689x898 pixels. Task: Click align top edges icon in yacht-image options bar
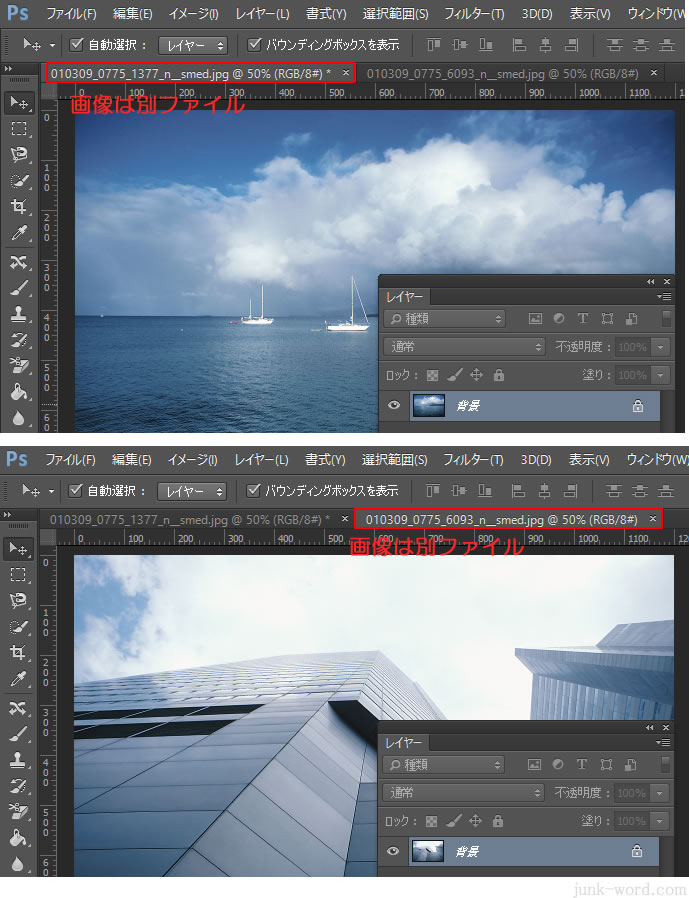click(434, 45)
